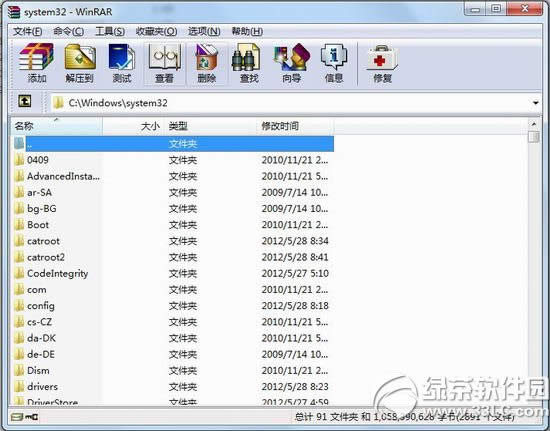Screen dimensions: 550x431
Task: Open the Help (帮助) menu
Action: 247,32
